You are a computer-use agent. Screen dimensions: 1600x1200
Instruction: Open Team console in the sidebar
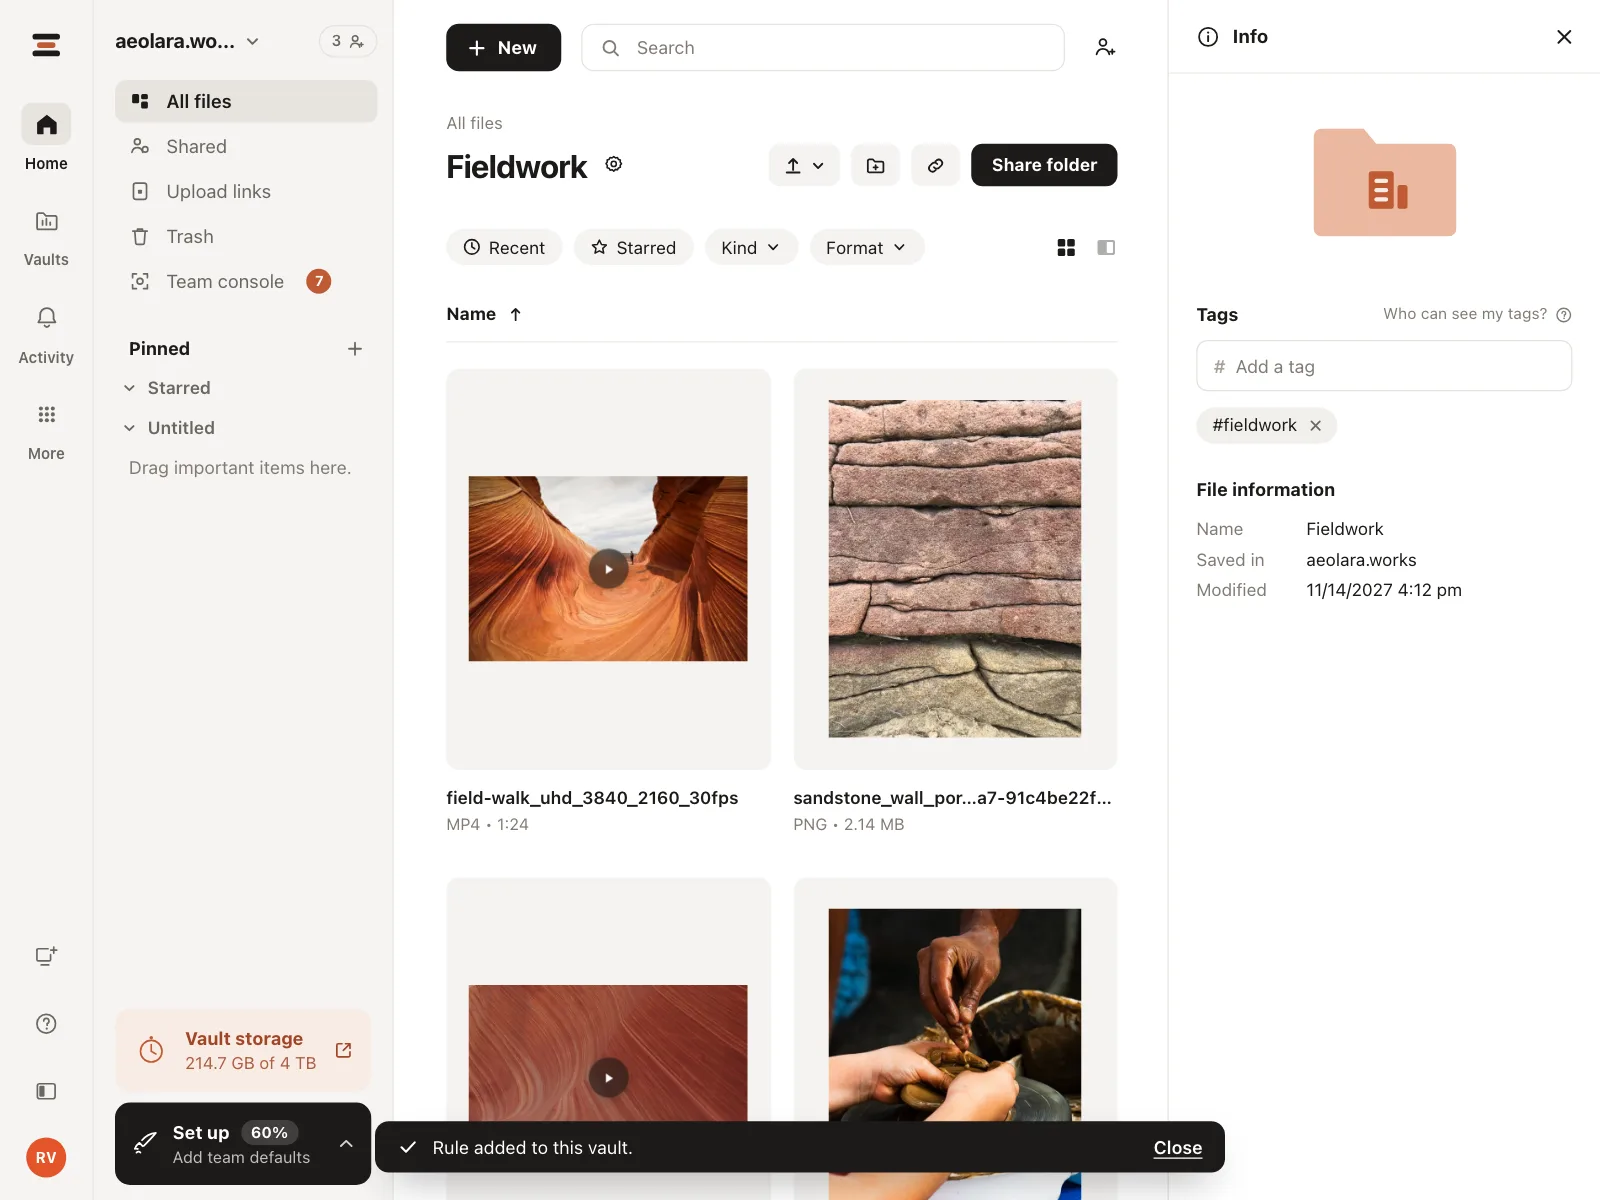point(246,281)
